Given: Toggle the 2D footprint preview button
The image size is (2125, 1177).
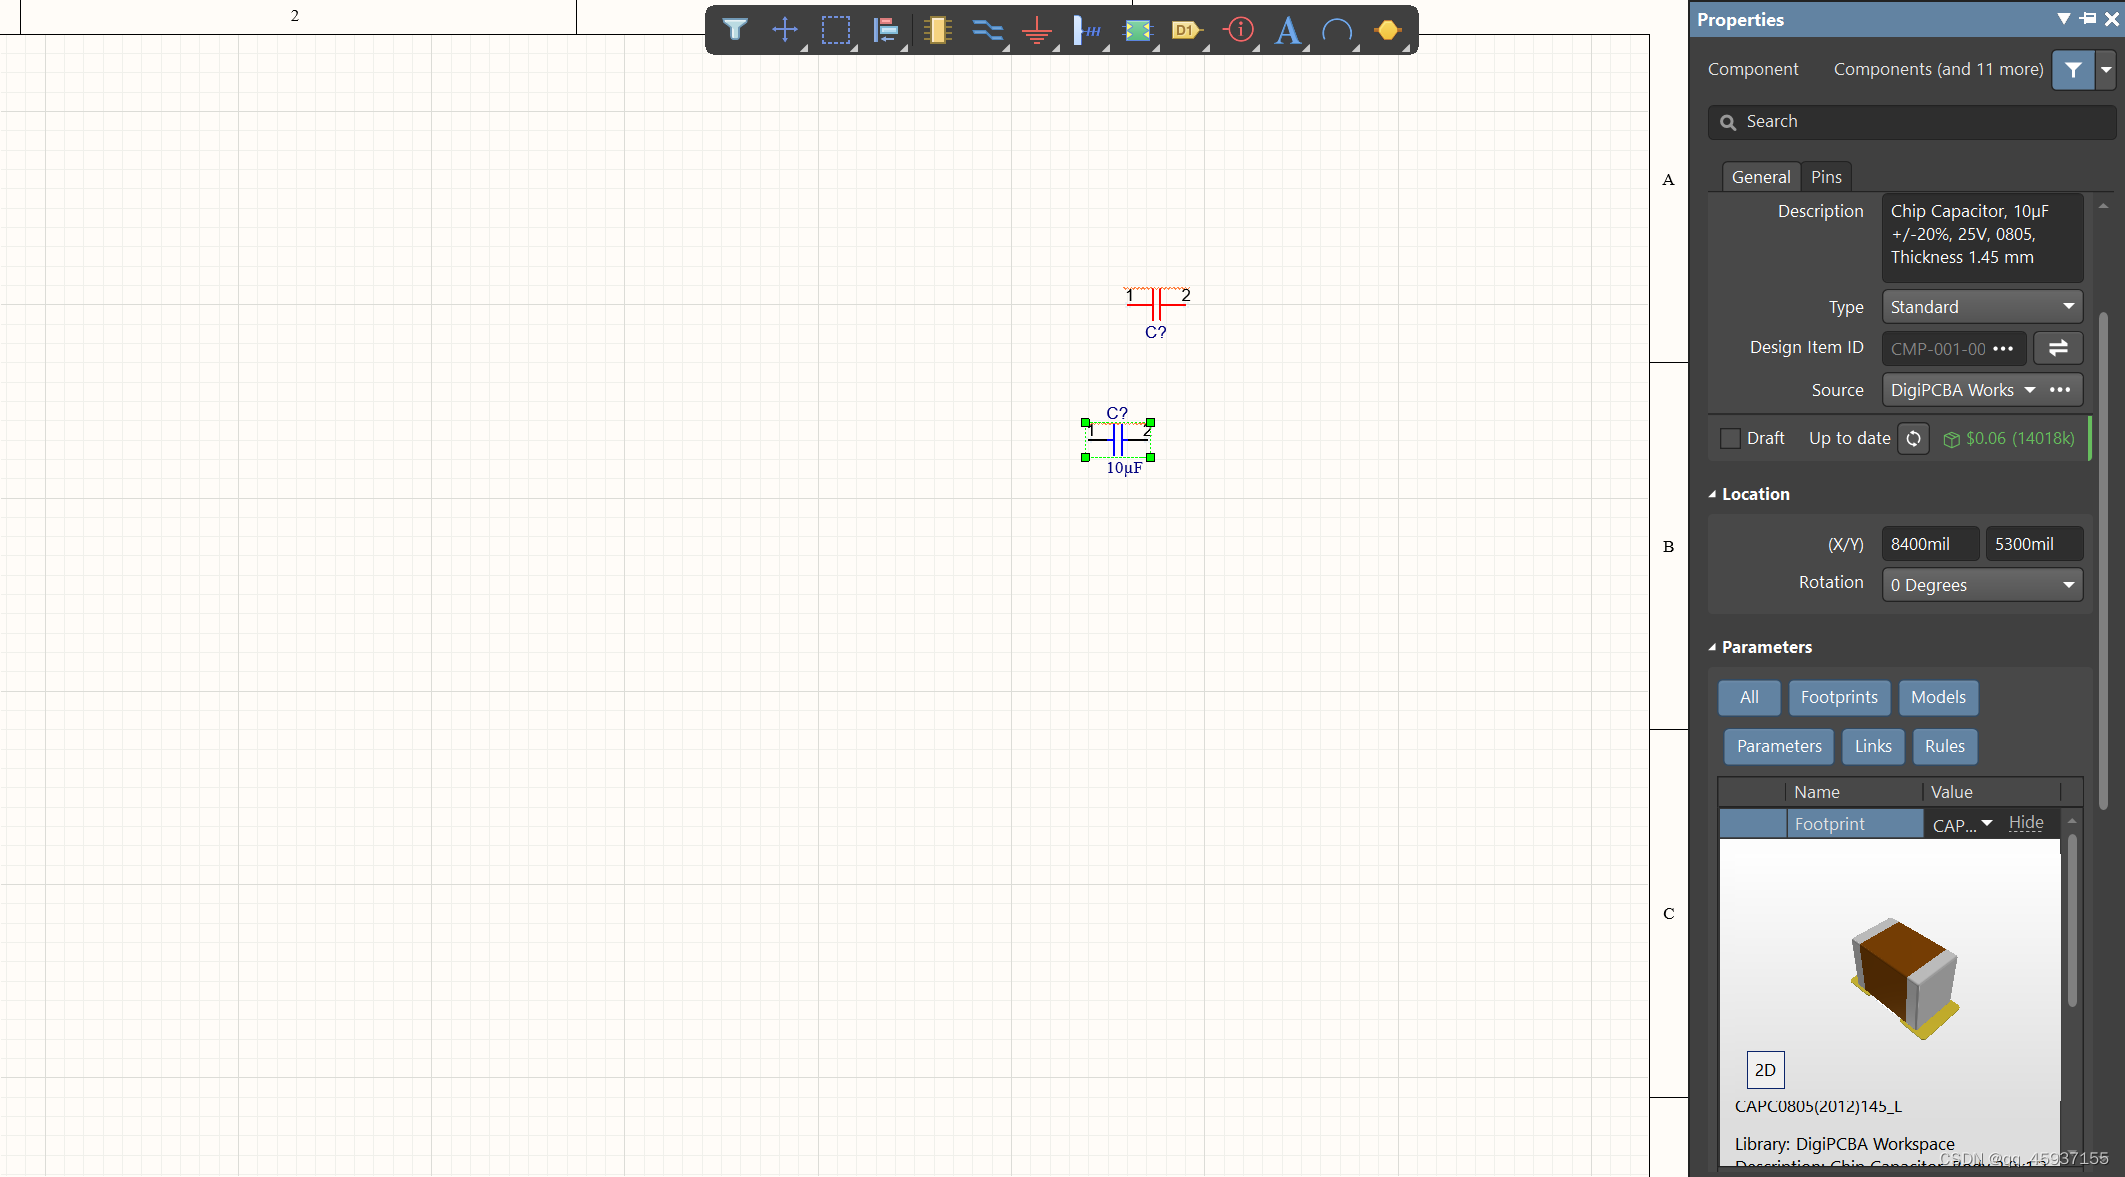Looking at the screenshot, I should [1765, 1070].
